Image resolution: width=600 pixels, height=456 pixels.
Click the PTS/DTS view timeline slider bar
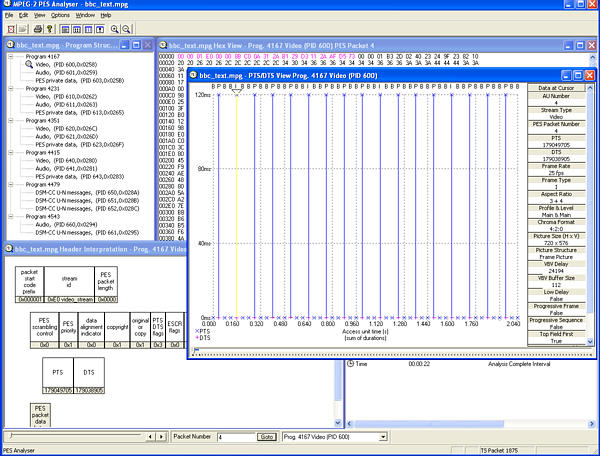(x=392, y=352)
